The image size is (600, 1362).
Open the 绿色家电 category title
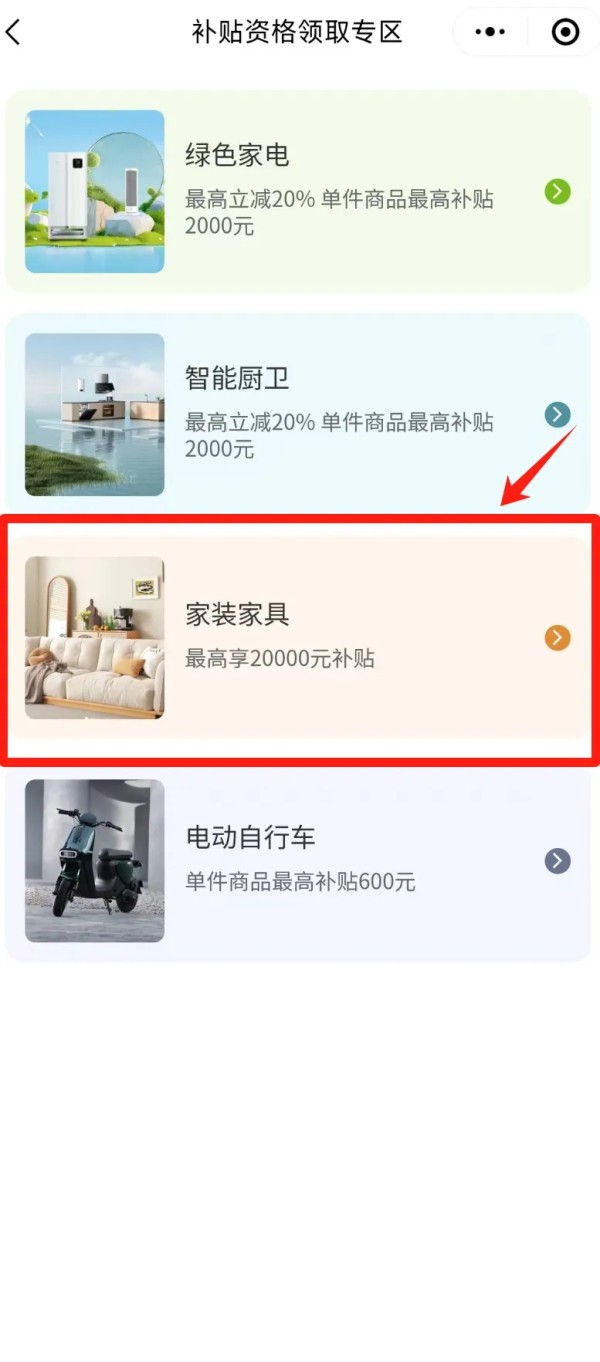pyautogui.click(x=237, y=155)
